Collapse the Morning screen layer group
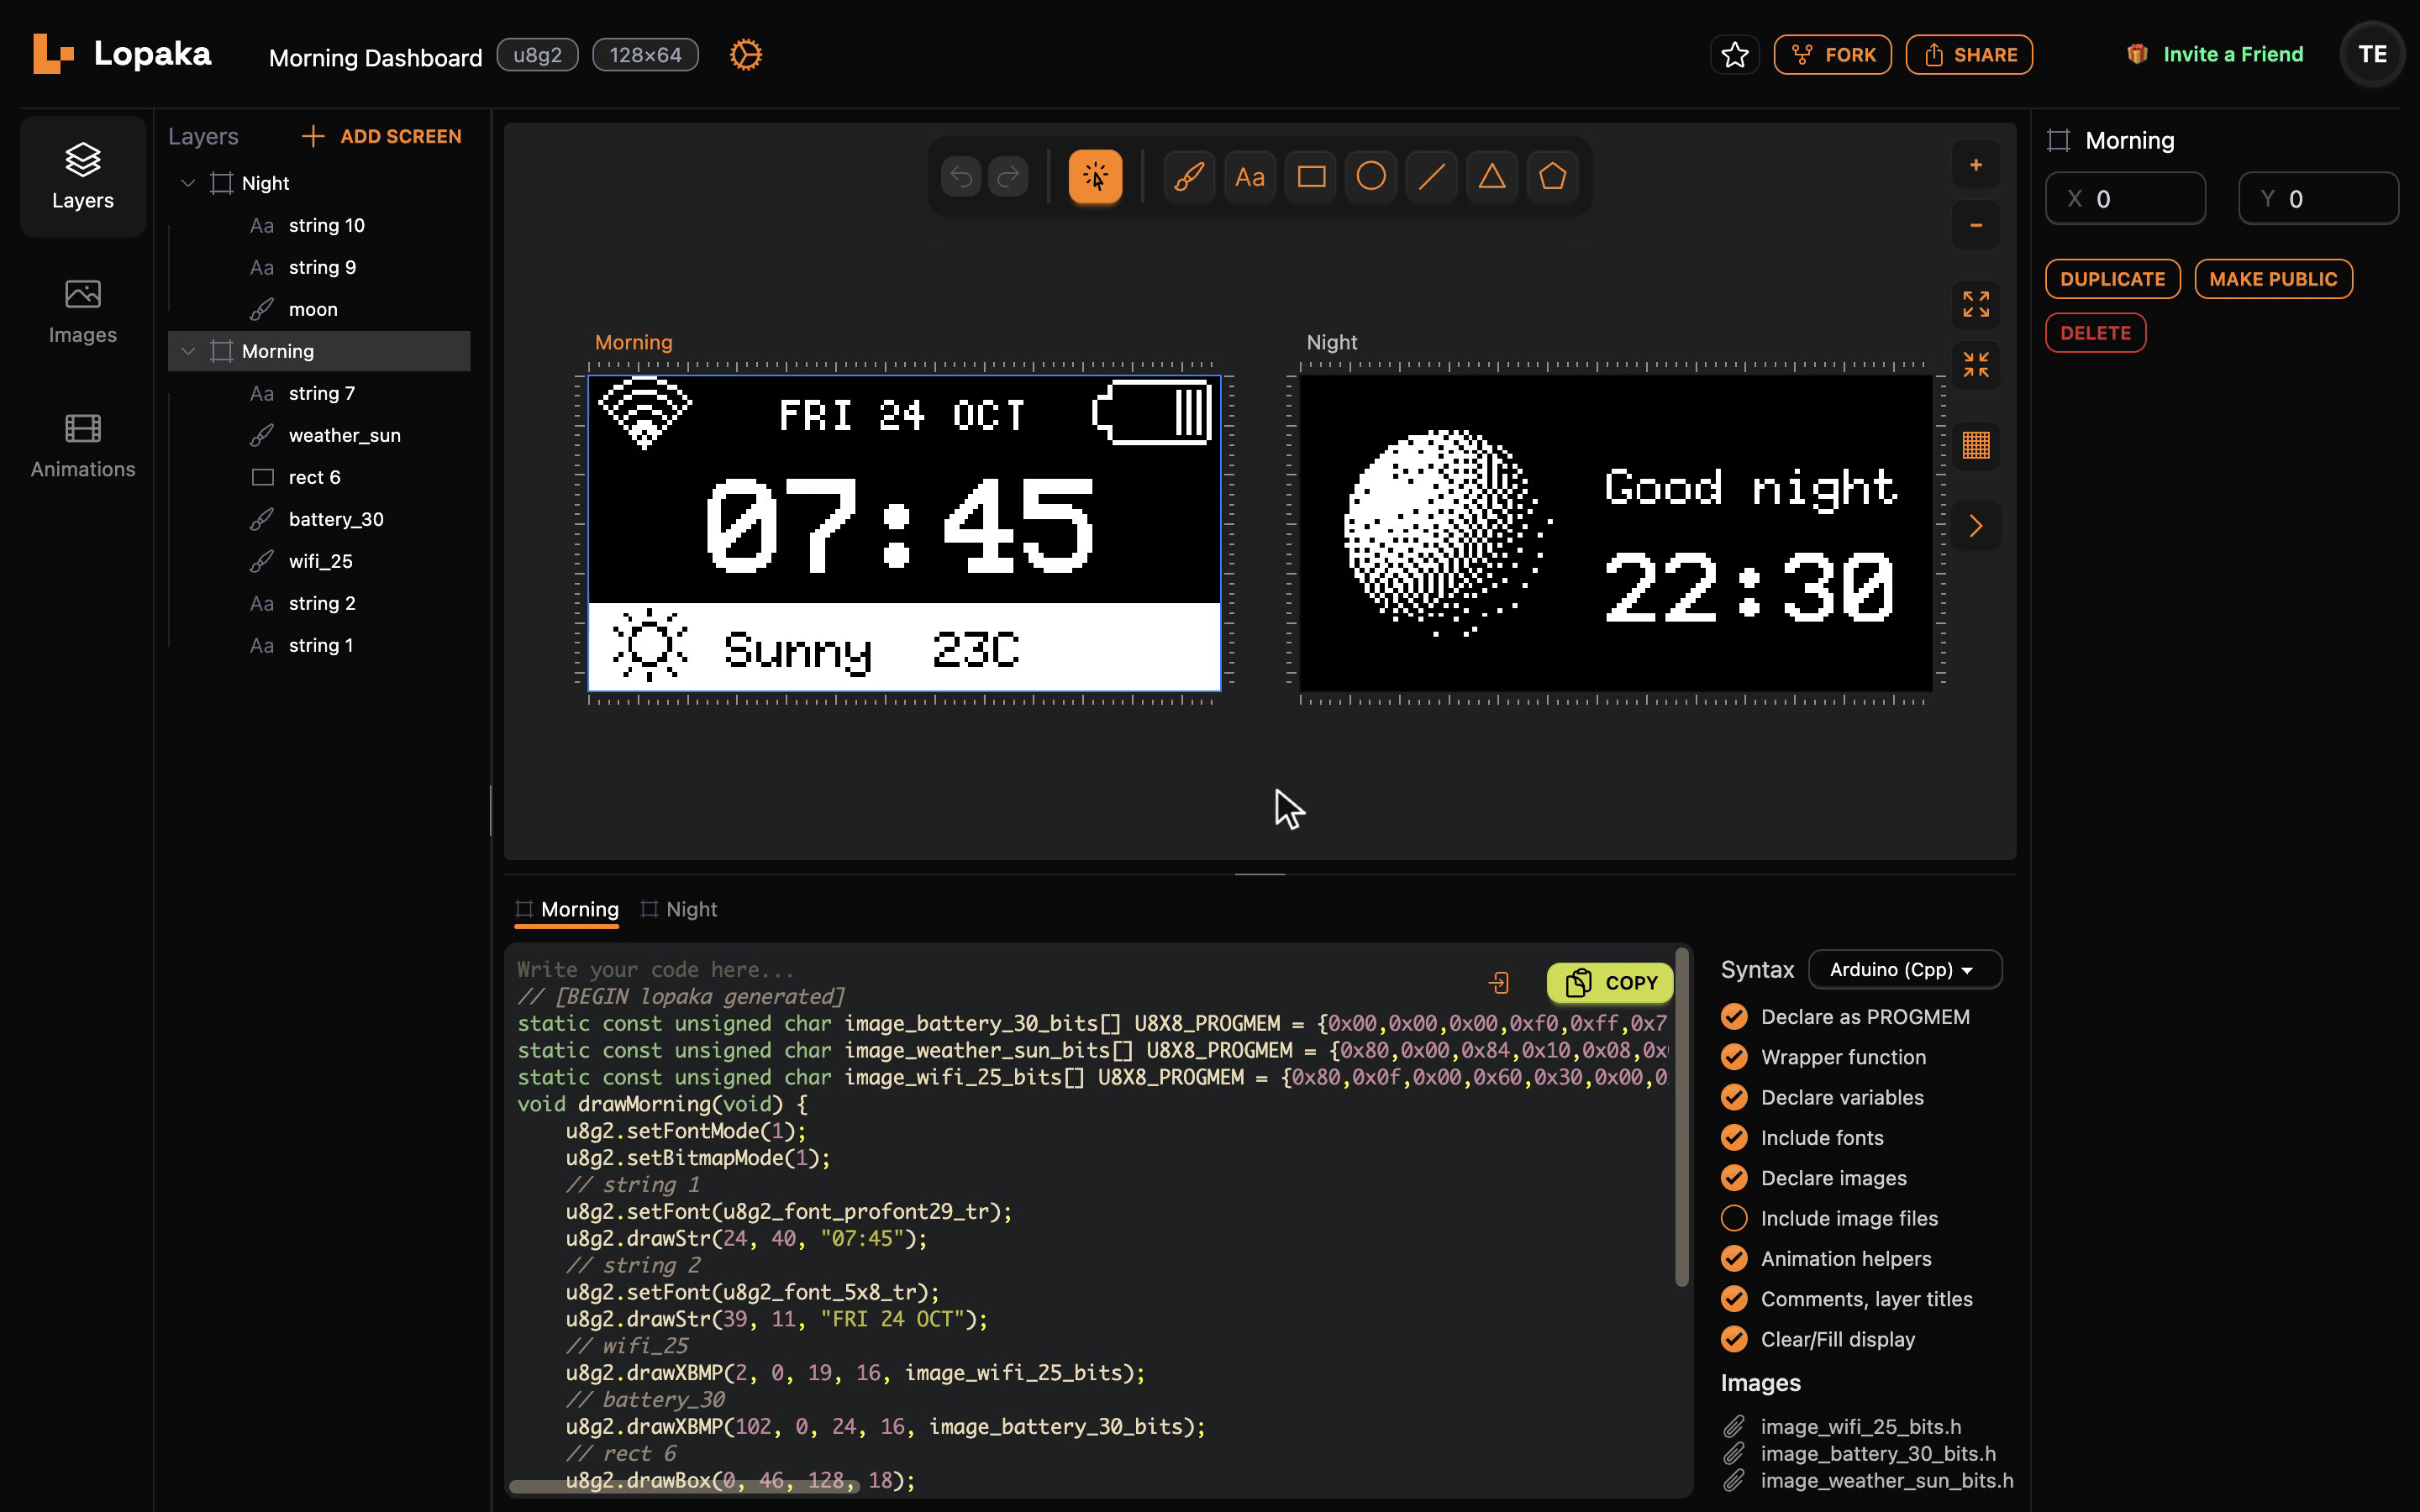The width and height of the screenshot is (2420, 1512). 187,351
